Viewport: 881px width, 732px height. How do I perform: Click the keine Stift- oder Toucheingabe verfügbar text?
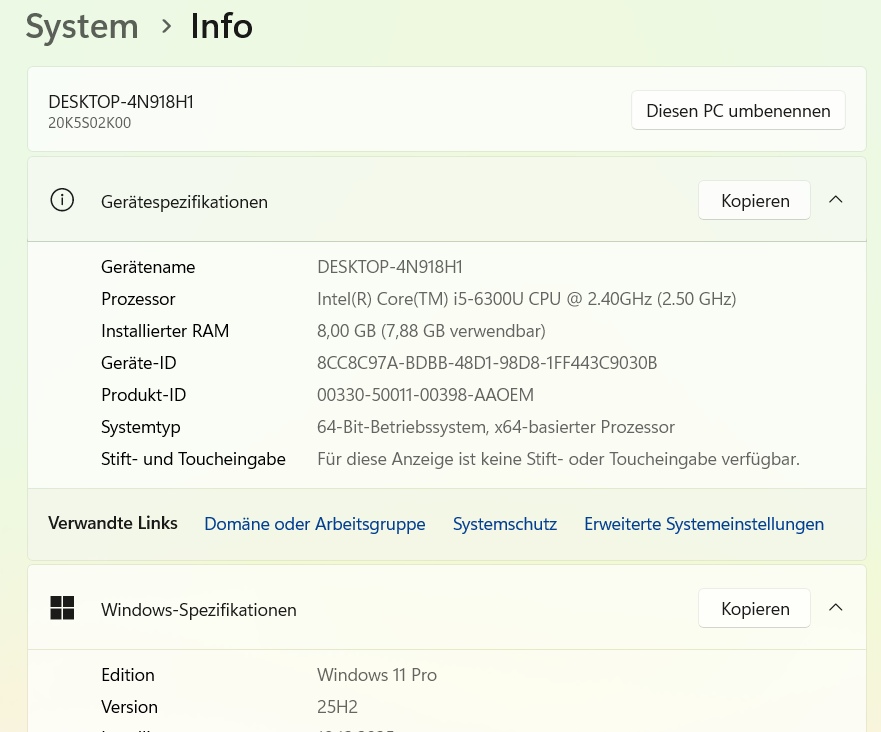(558, 460)
